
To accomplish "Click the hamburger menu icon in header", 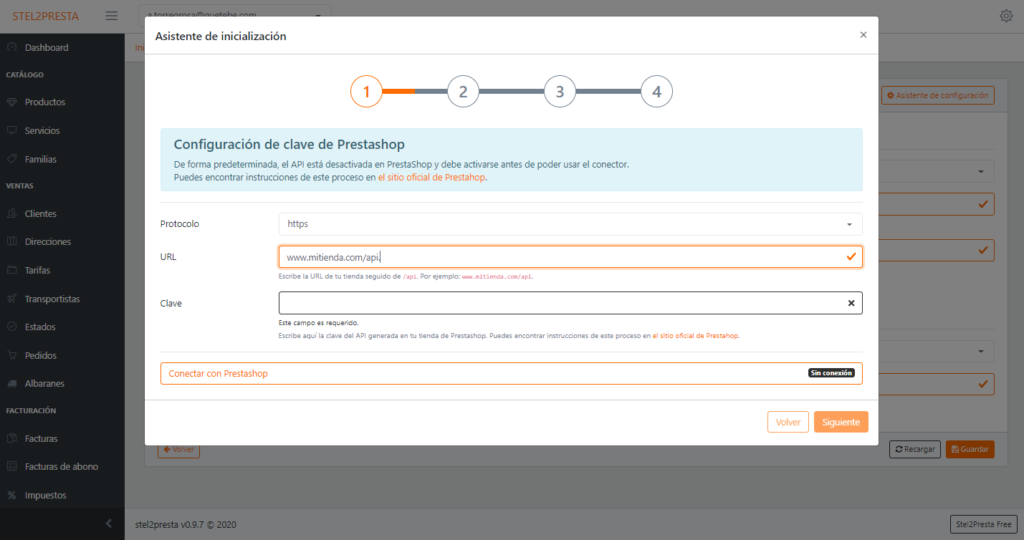I will tap(111, 16).
